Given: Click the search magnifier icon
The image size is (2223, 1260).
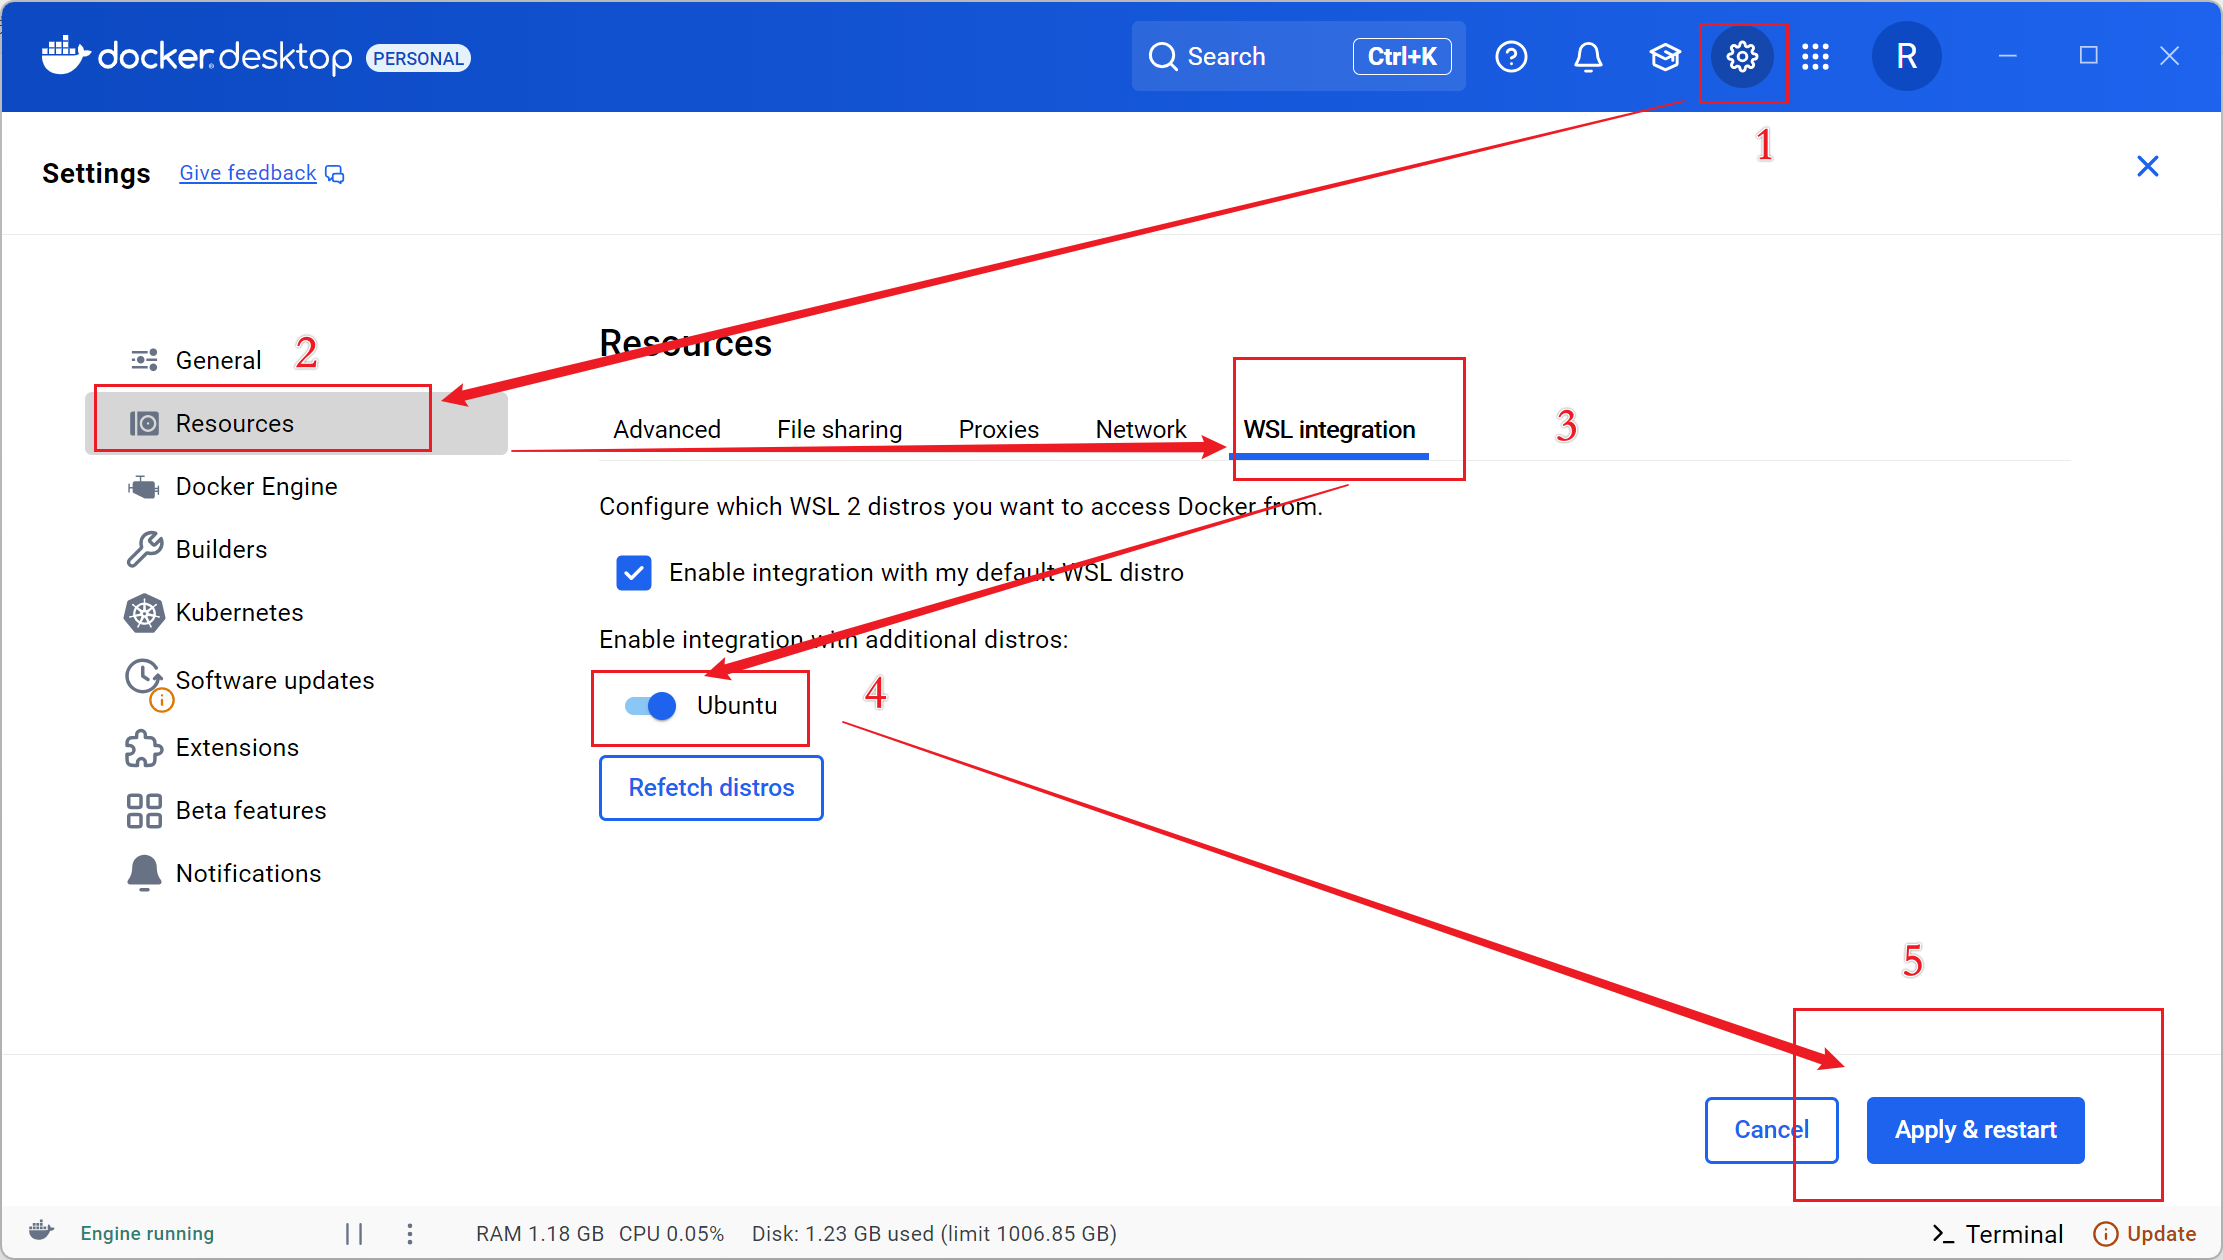Looking at the screenshot, I should click(1162, 57).
